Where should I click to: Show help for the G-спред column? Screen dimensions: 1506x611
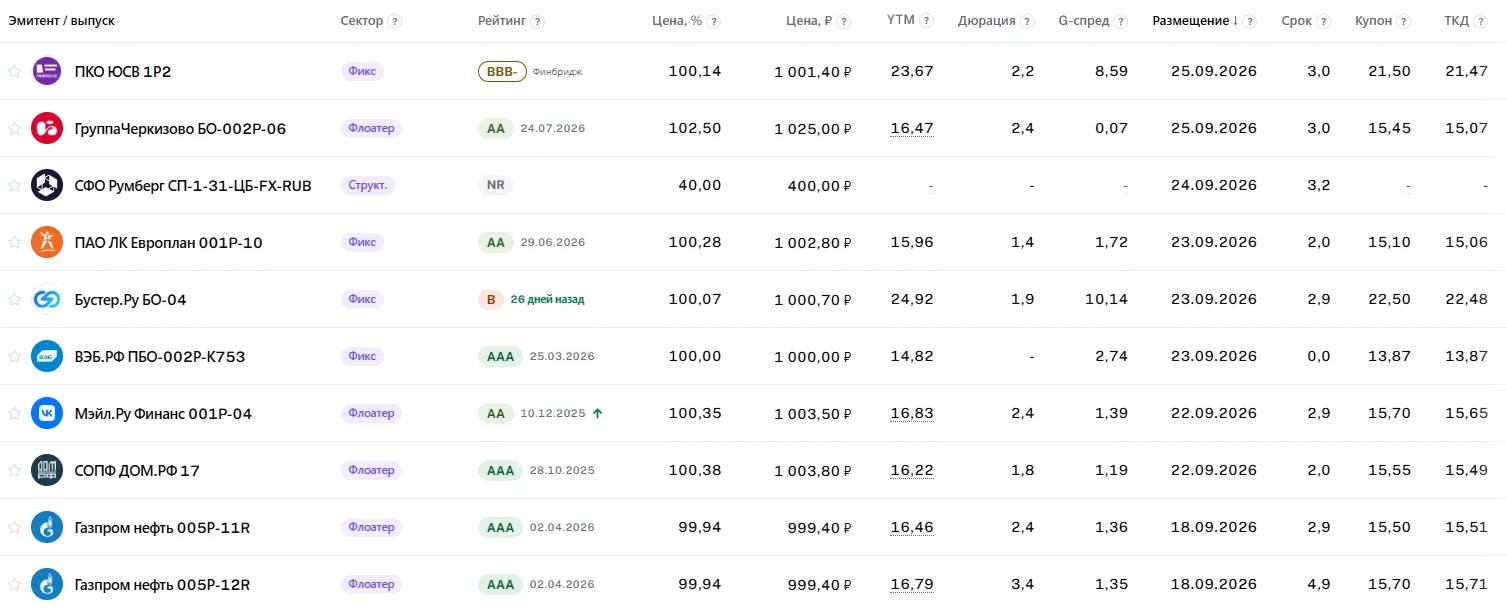coord(1121,21)
